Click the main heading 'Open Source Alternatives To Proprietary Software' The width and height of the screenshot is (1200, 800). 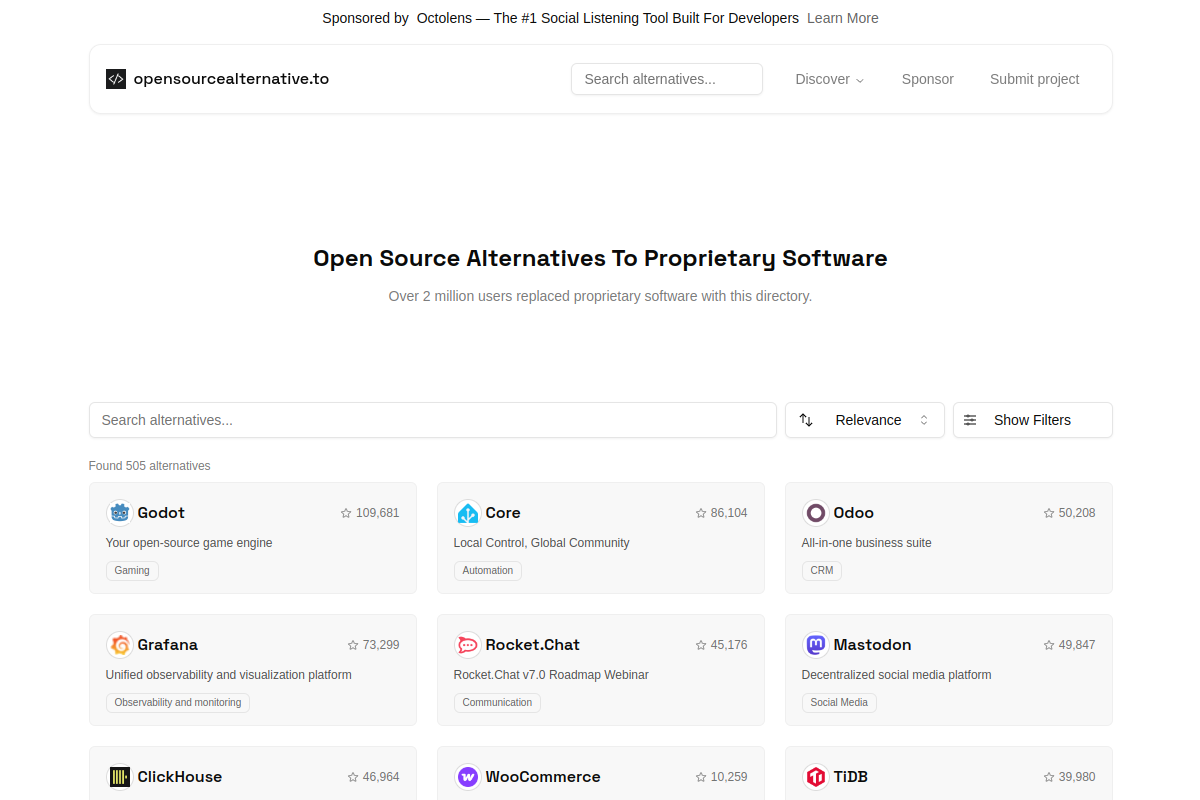coord(600,258)
